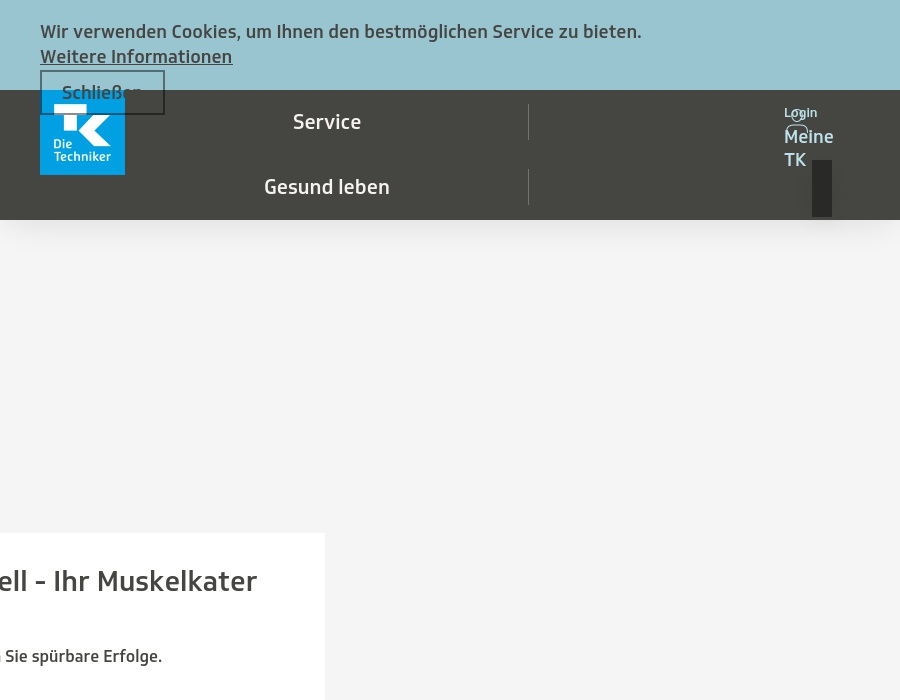
Task: Click the dark collapsed panel icon below Meine TK
Action: 821,188
